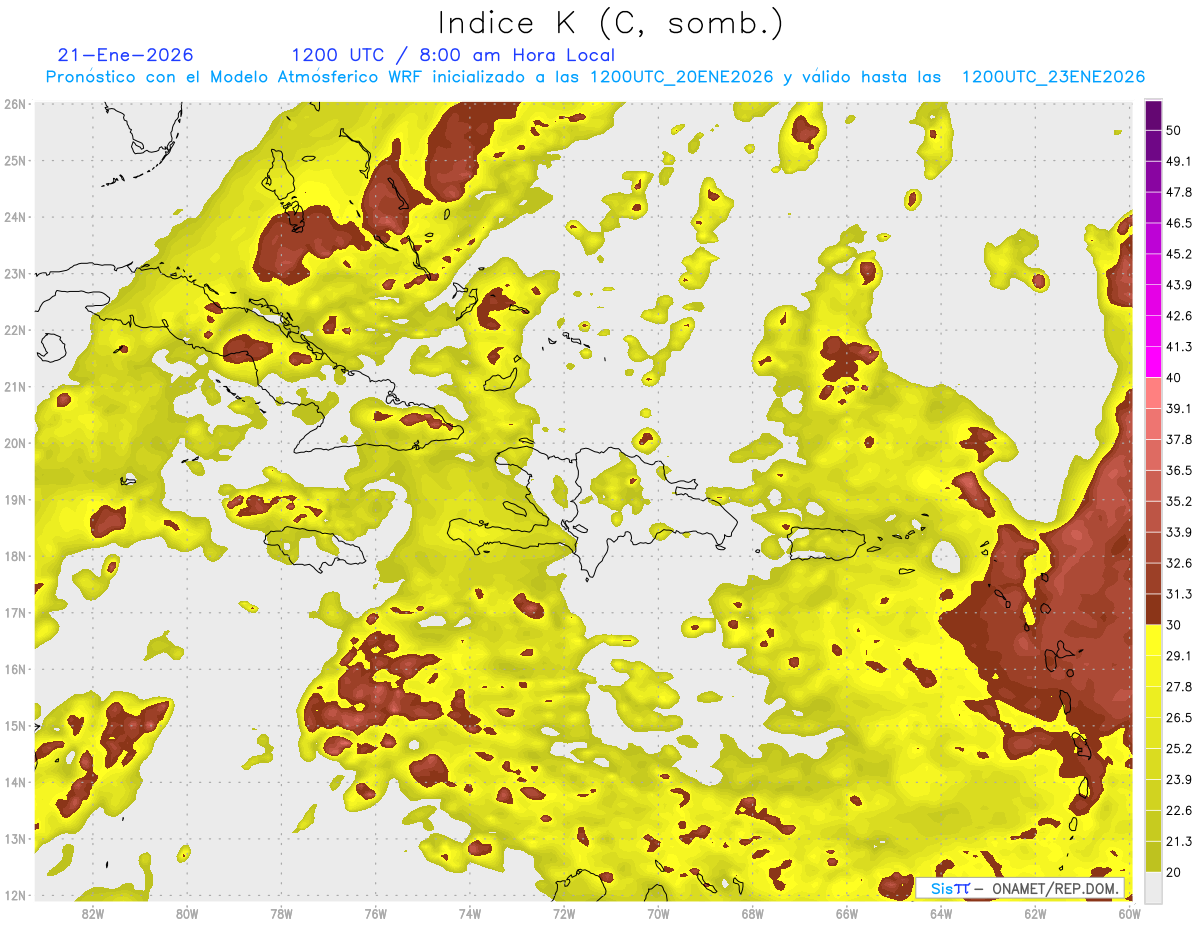Viewport: 1200px width, 927px height.
Task: Click the '35.2' colorbar label
Action: coord(1180,501)
